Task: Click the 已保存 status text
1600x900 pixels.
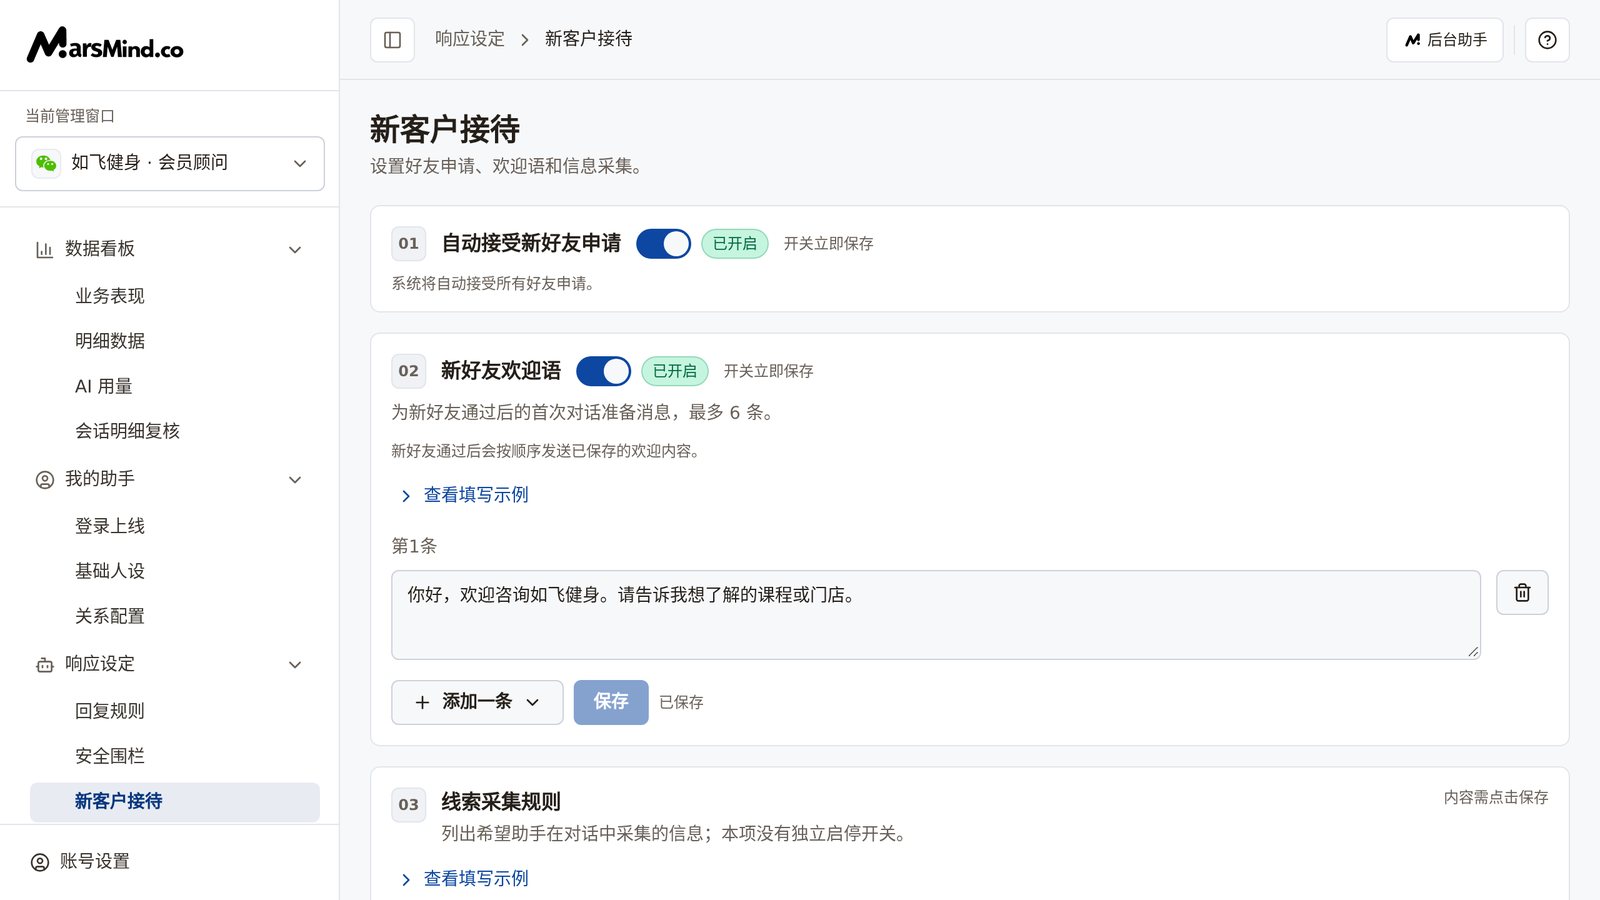Action: click(x=681, y=703)
